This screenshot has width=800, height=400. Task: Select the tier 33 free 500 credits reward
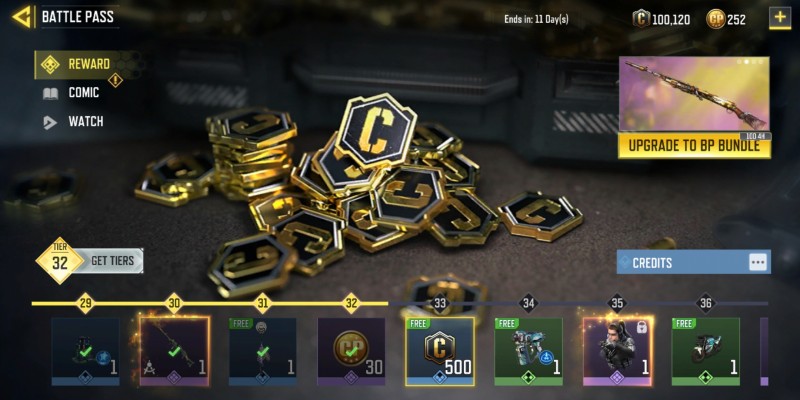tap(440, 352)
